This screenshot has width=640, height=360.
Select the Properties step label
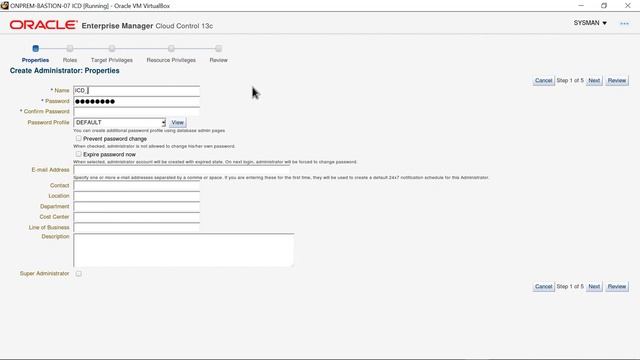36,60
